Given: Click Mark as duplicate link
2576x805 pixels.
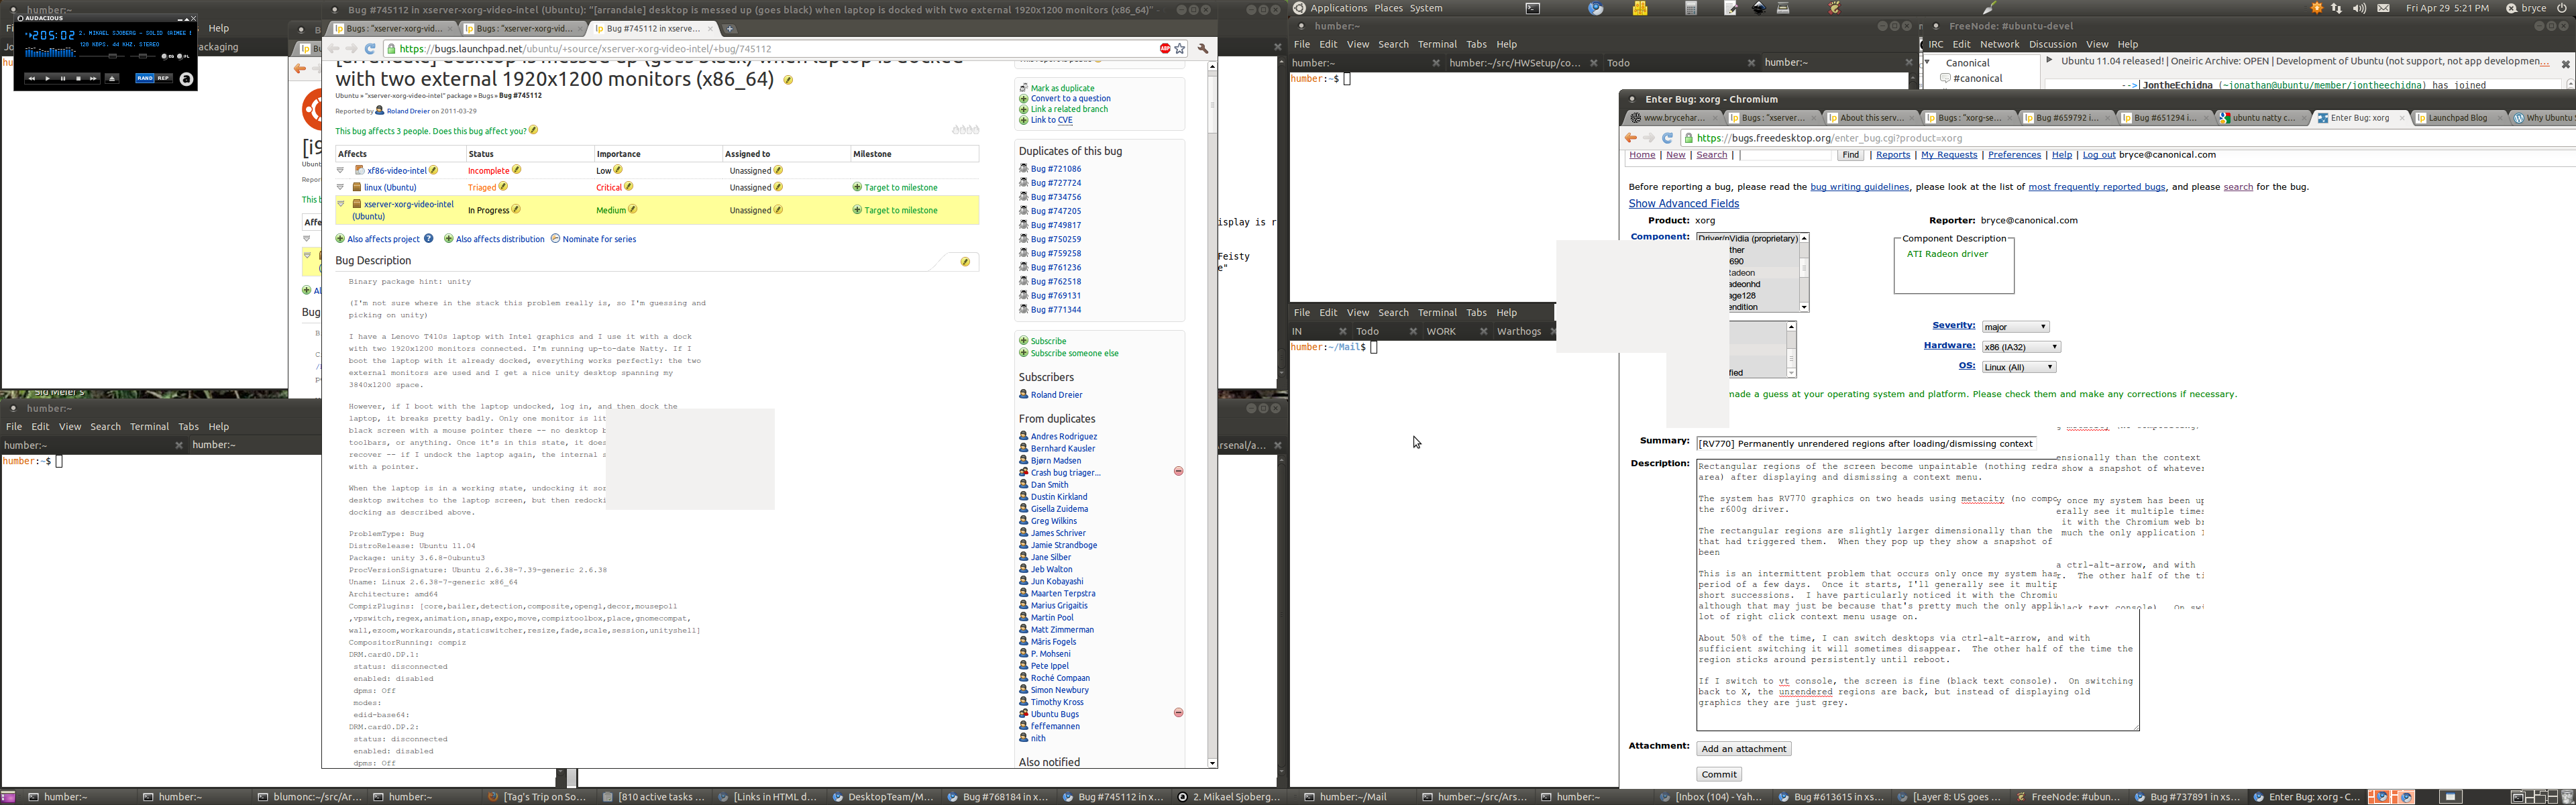Looking at the screenshot, I should tap(1062, 88).
